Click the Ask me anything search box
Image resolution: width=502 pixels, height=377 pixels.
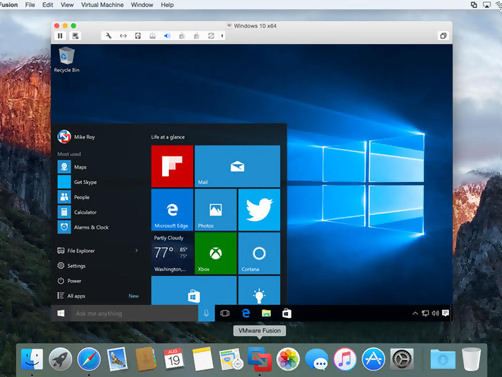pos(134,313)
